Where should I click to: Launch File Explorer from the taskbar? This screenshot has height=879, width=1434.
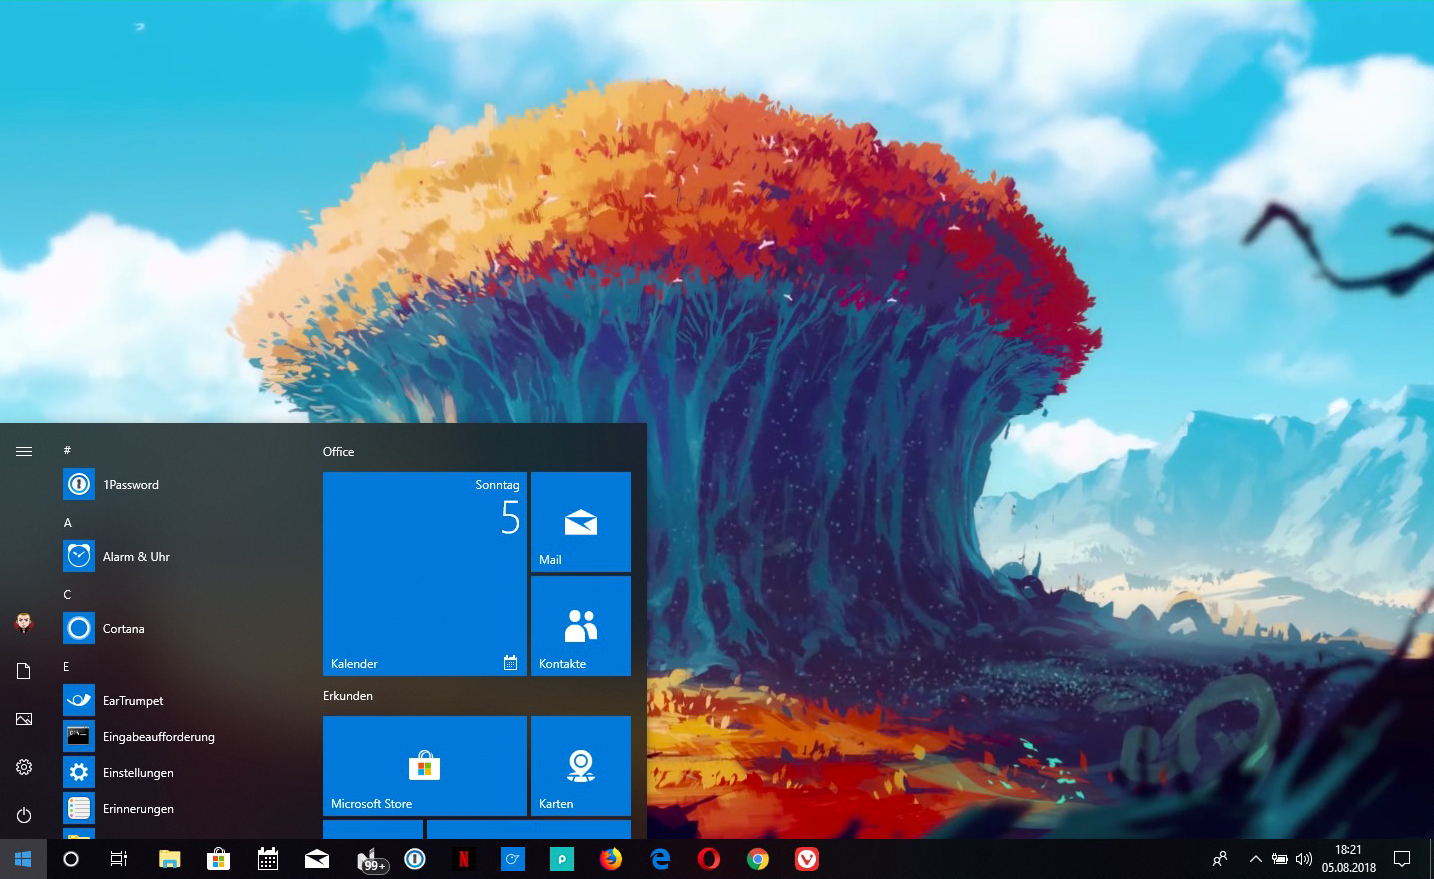(x=170, y=859)
